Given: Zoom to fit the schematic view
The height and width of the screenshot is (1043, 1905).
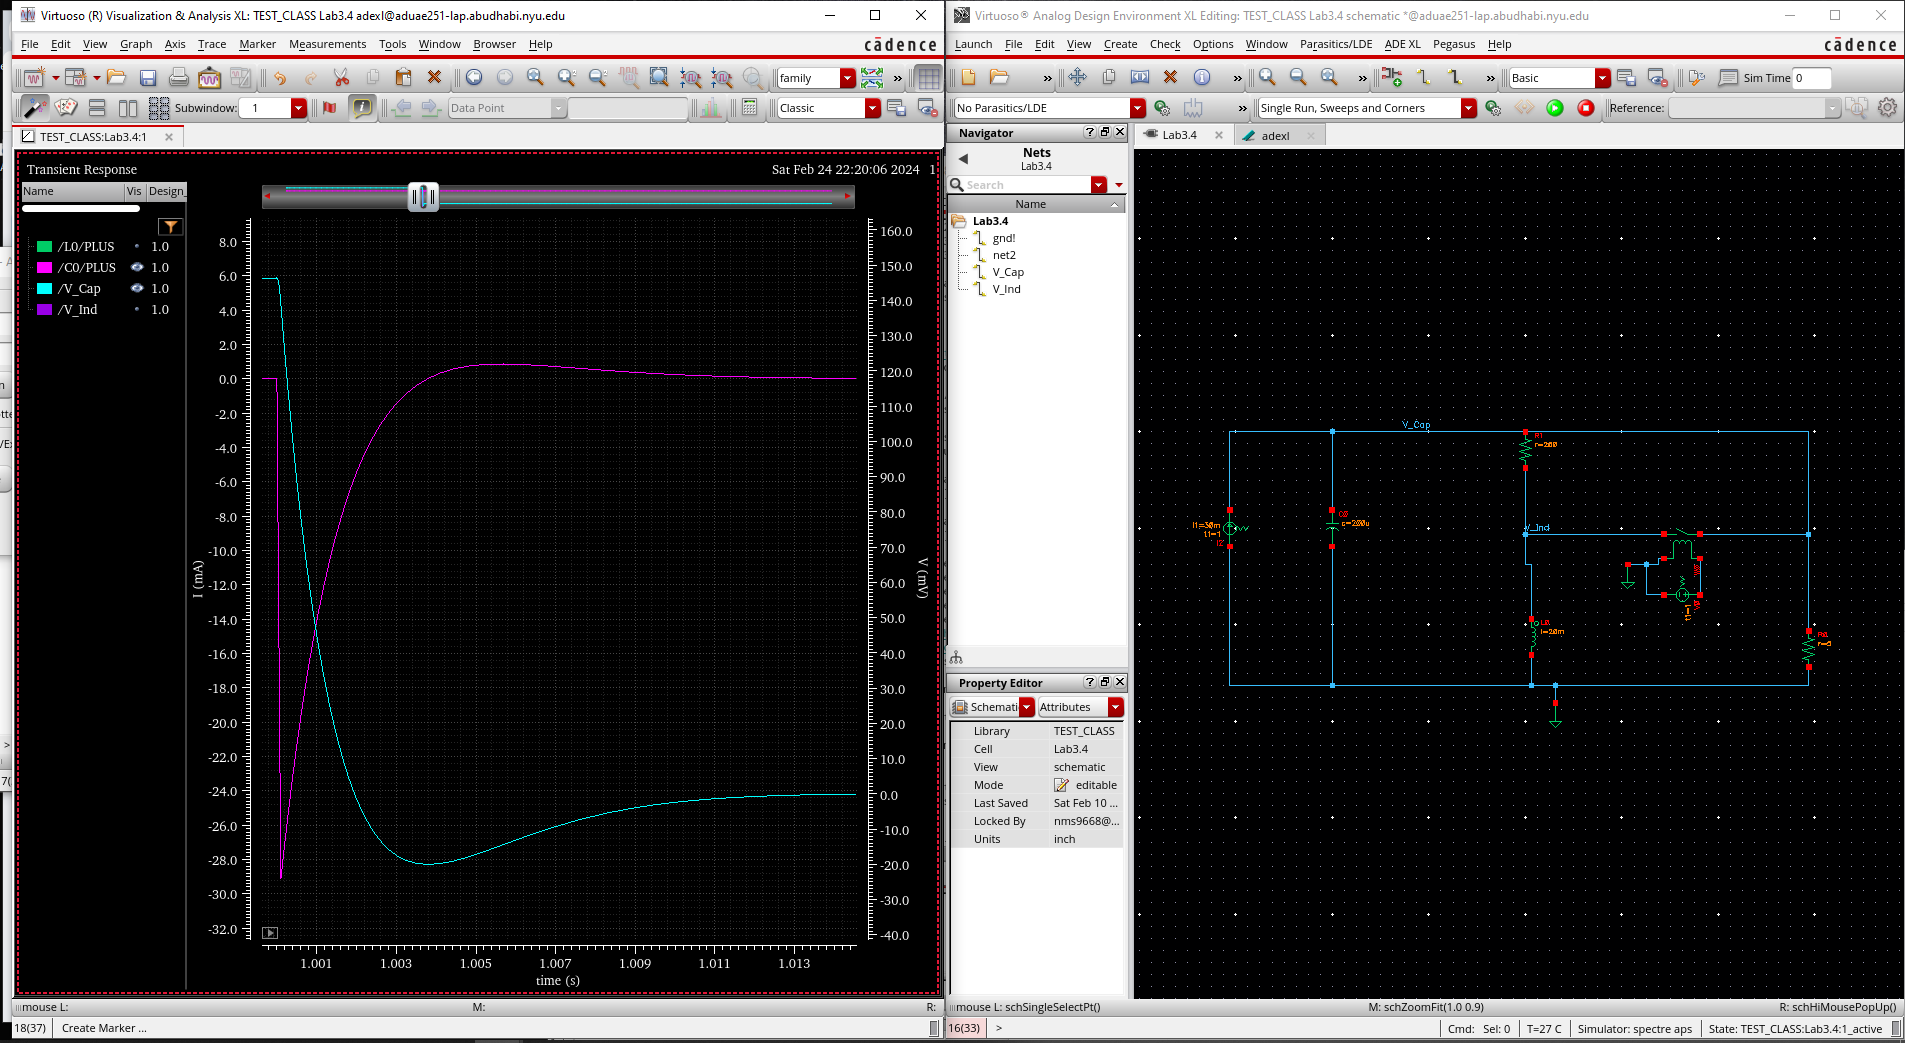Looking at the screenshot, I should click(1330, 77).
